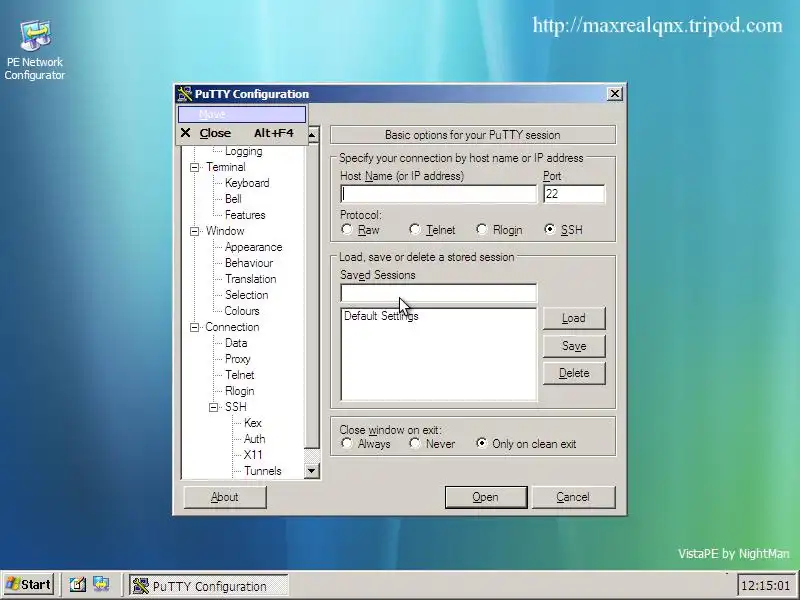Select Rlogin in the category tree
The height and width of the screenshot is (600, 800).
pos(239,391)
